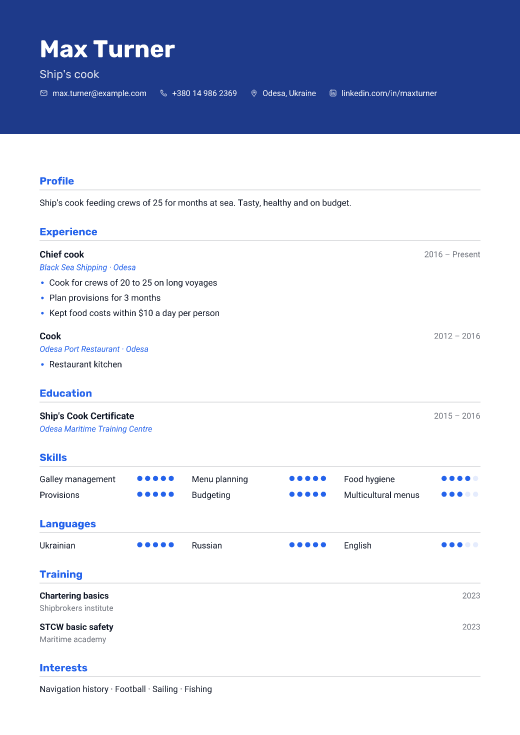This screenshot has height=735, width=520.
Task: Click the Plan provisions for 3 months bullet
Action: (105, 298)
